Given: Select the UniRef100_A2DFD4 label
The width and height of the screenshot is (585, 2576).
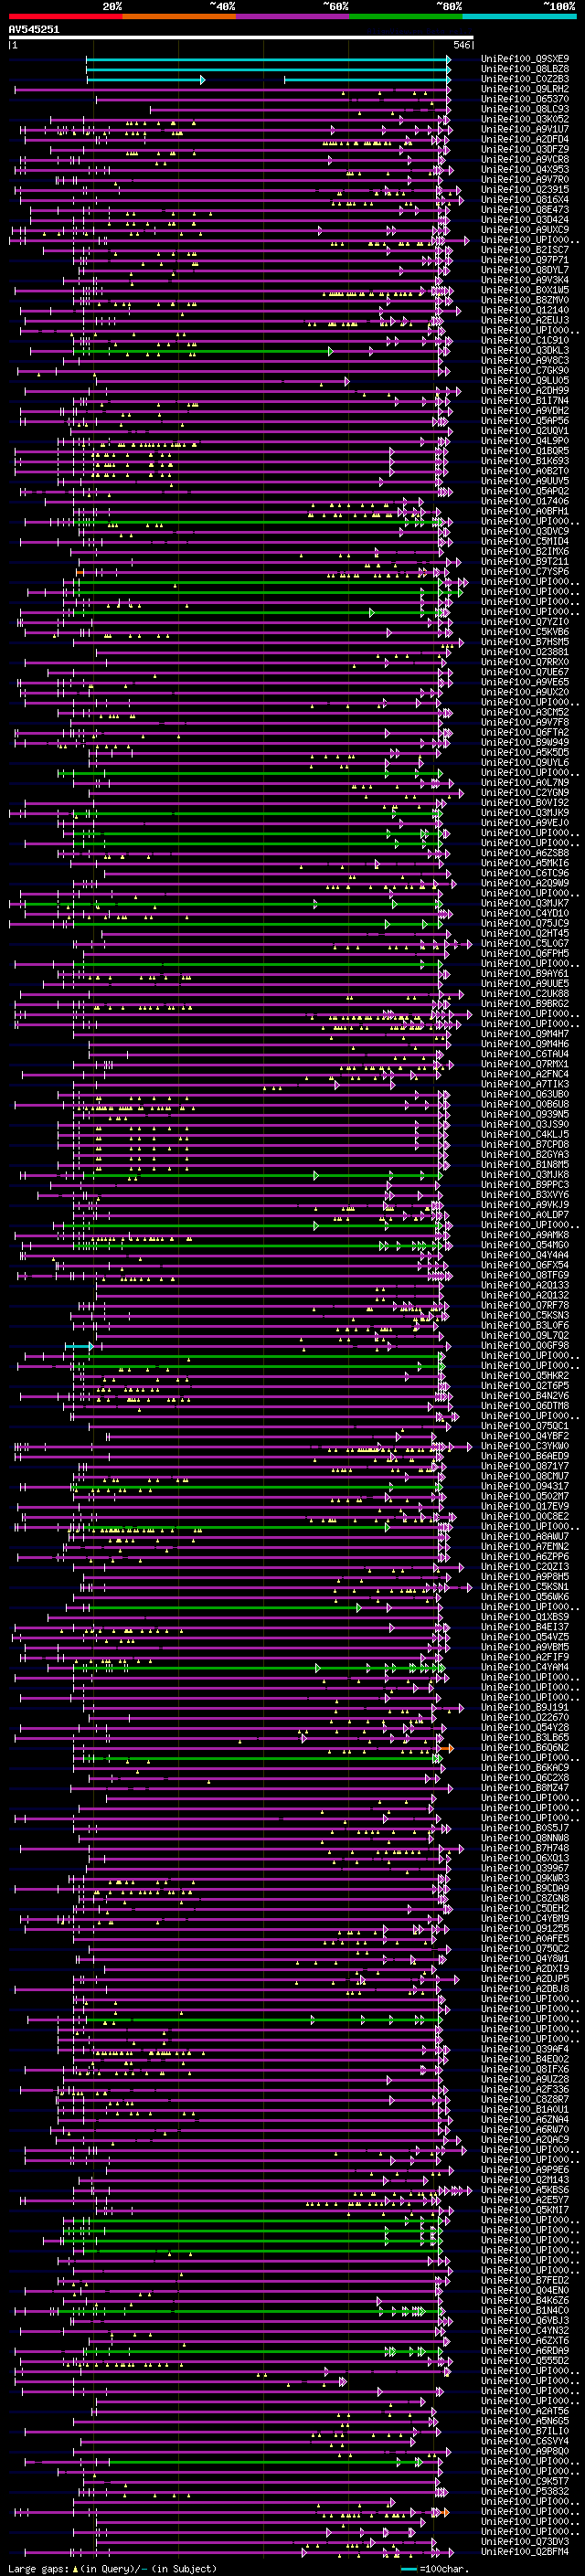Looking at the screenshot, I should (x=525, y=139).
